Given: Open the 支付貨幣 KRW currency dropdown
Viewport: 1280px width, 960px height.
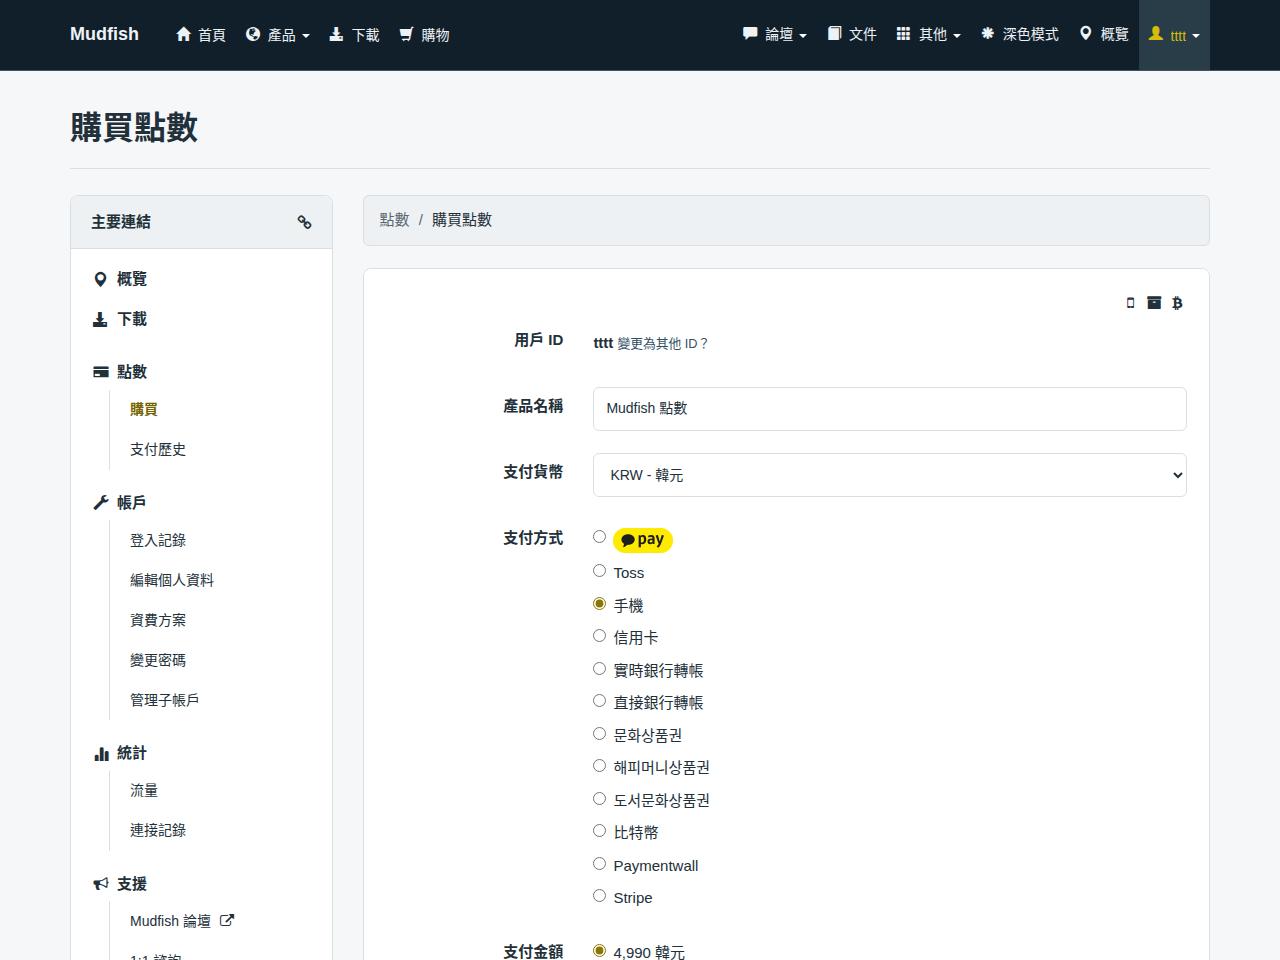Looking at the screenshot, I should click(890, 475).
